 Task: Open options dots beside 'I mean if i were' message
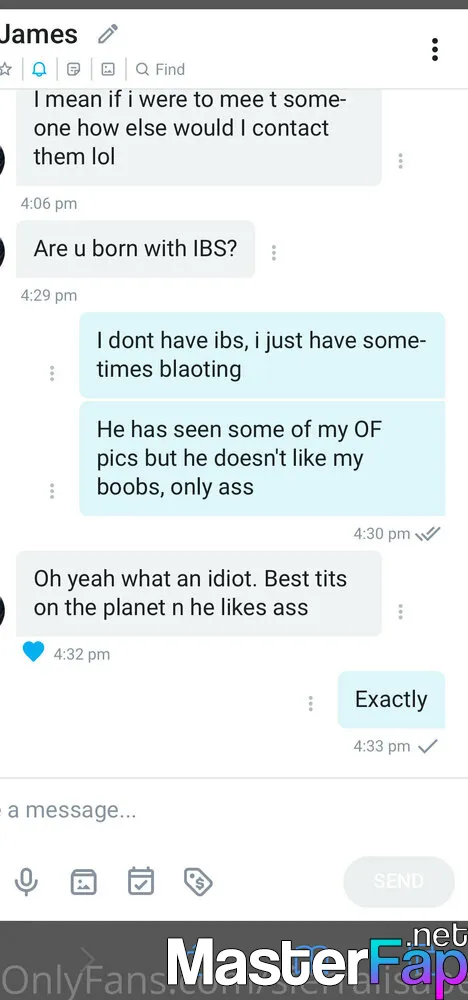[400, 161]
